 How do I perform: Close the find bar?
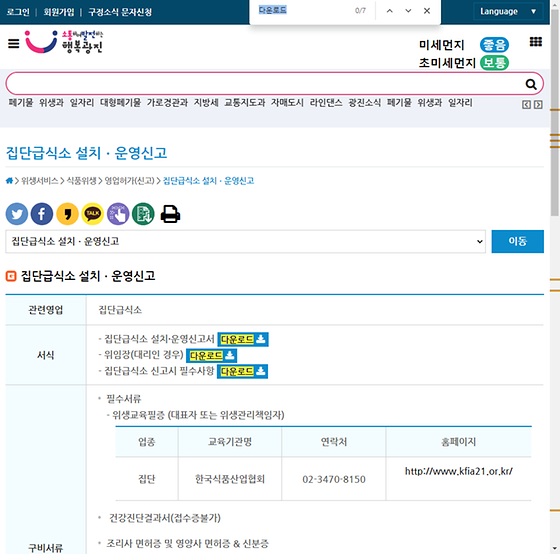point(427,11)
